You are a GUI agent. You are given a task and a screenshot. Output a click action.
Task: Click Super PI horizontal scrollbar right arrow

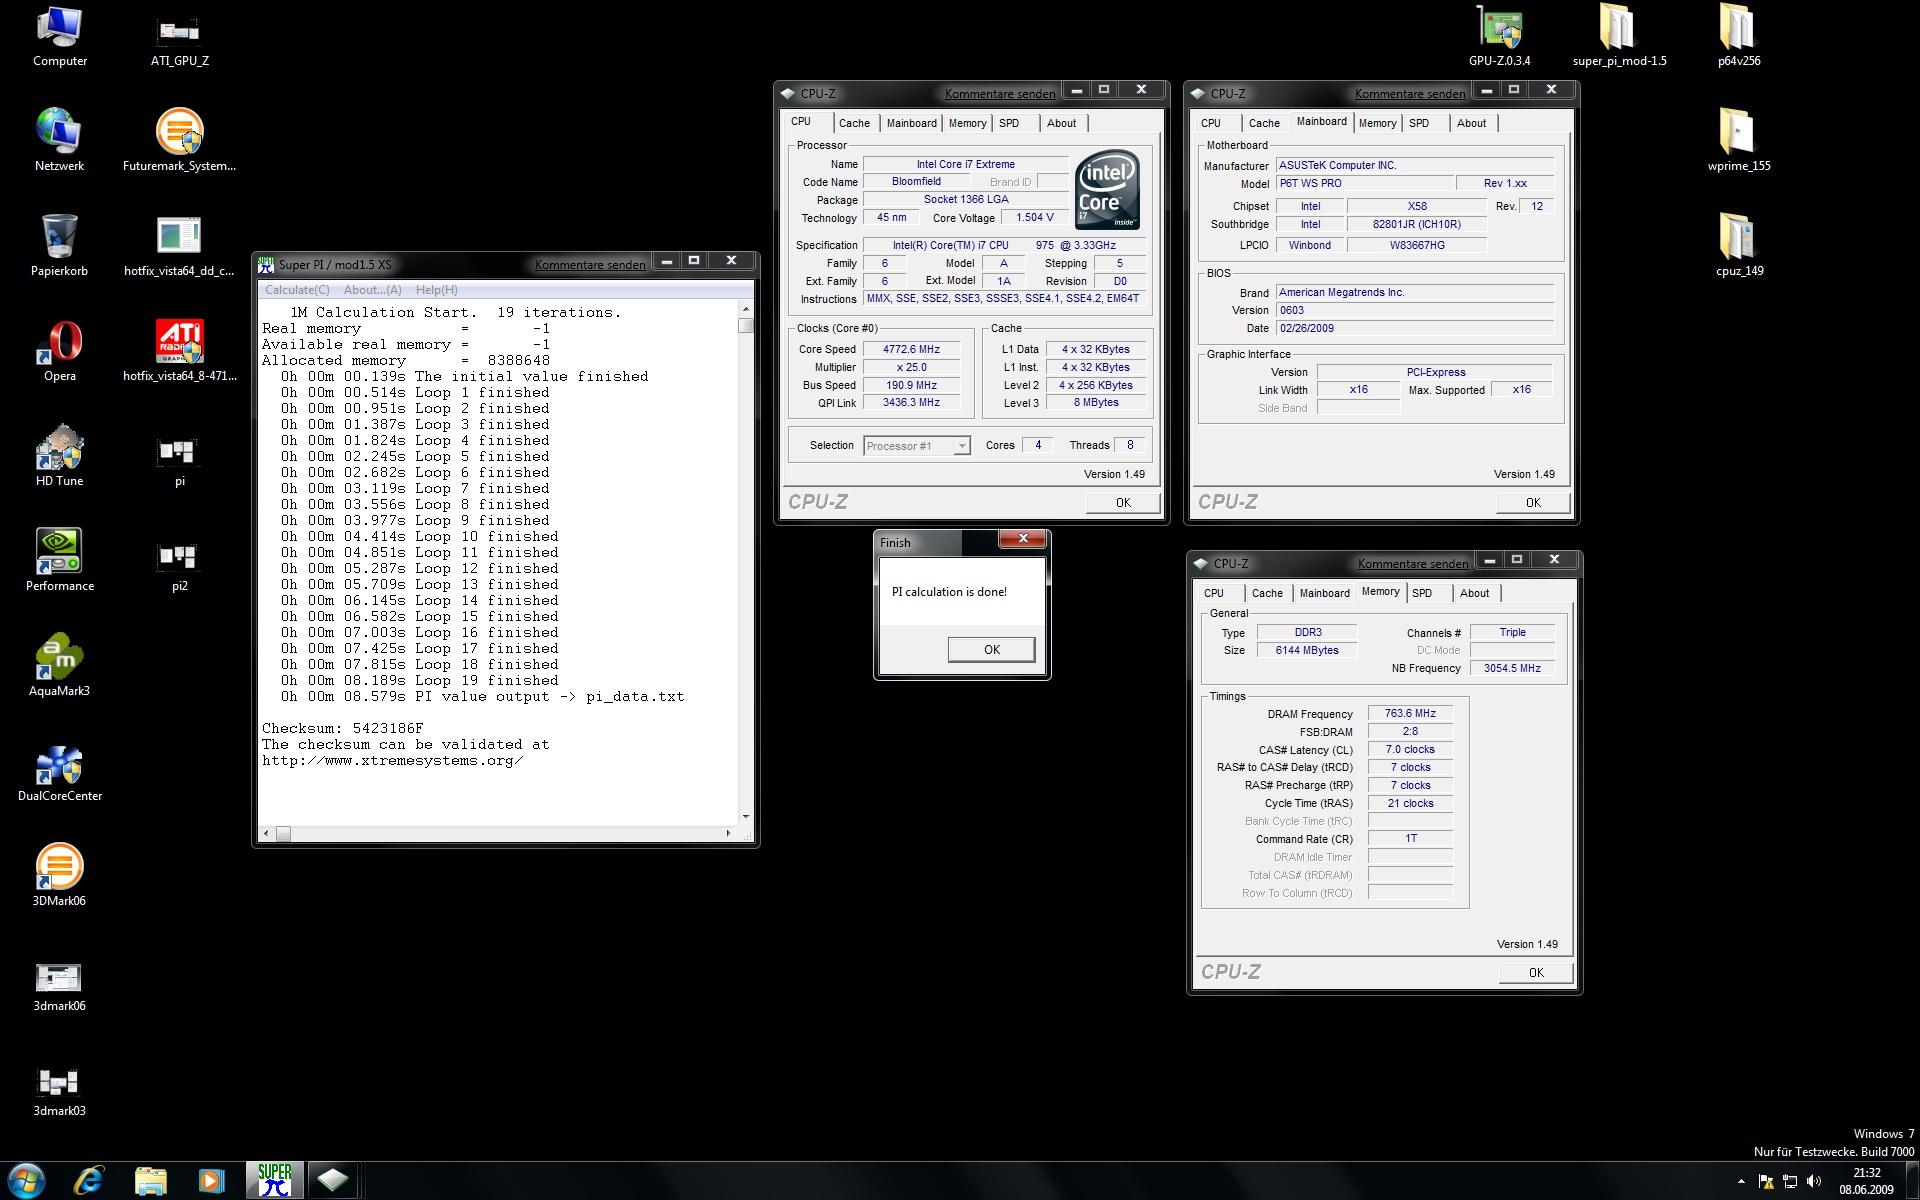point(729,833)
